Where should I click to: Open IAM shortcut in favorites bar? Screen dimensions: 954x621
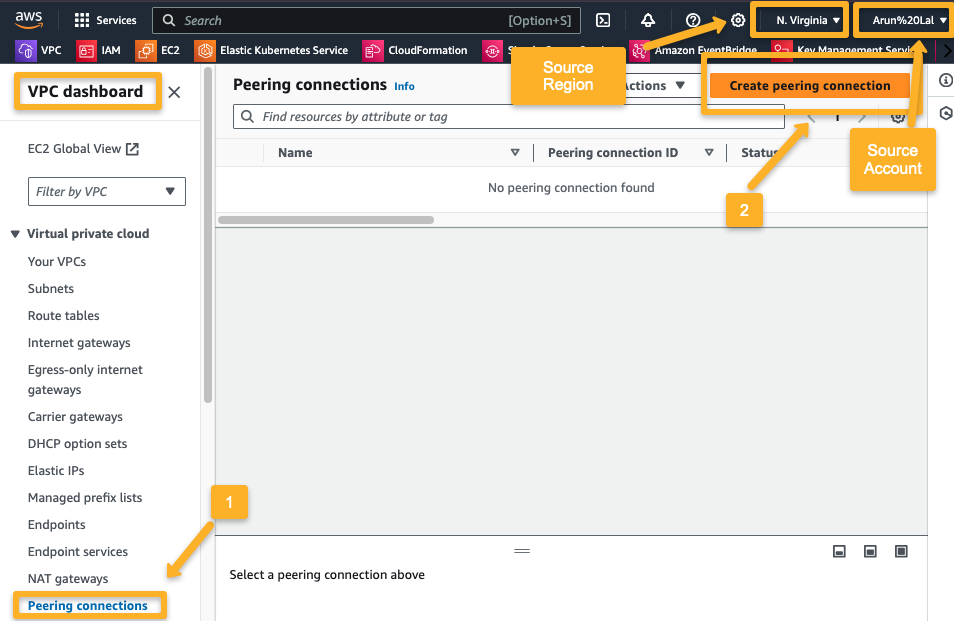(x=99, y=50)
